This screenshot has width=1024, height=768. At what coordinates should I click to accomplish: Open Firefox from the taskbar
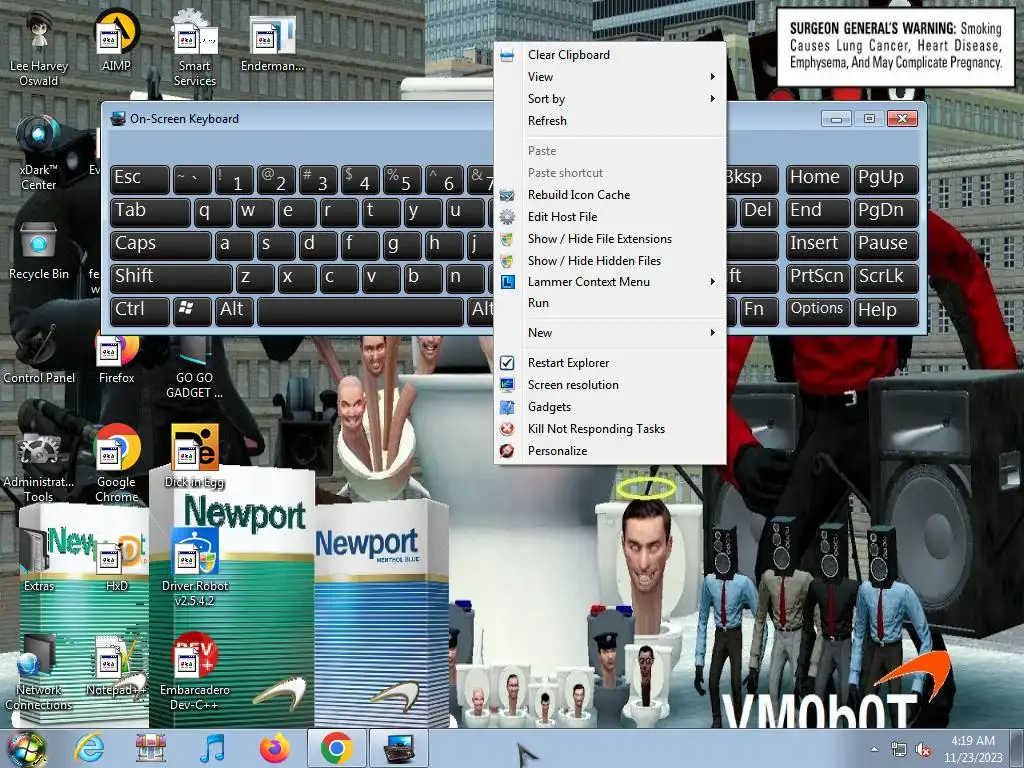[274, 749]
